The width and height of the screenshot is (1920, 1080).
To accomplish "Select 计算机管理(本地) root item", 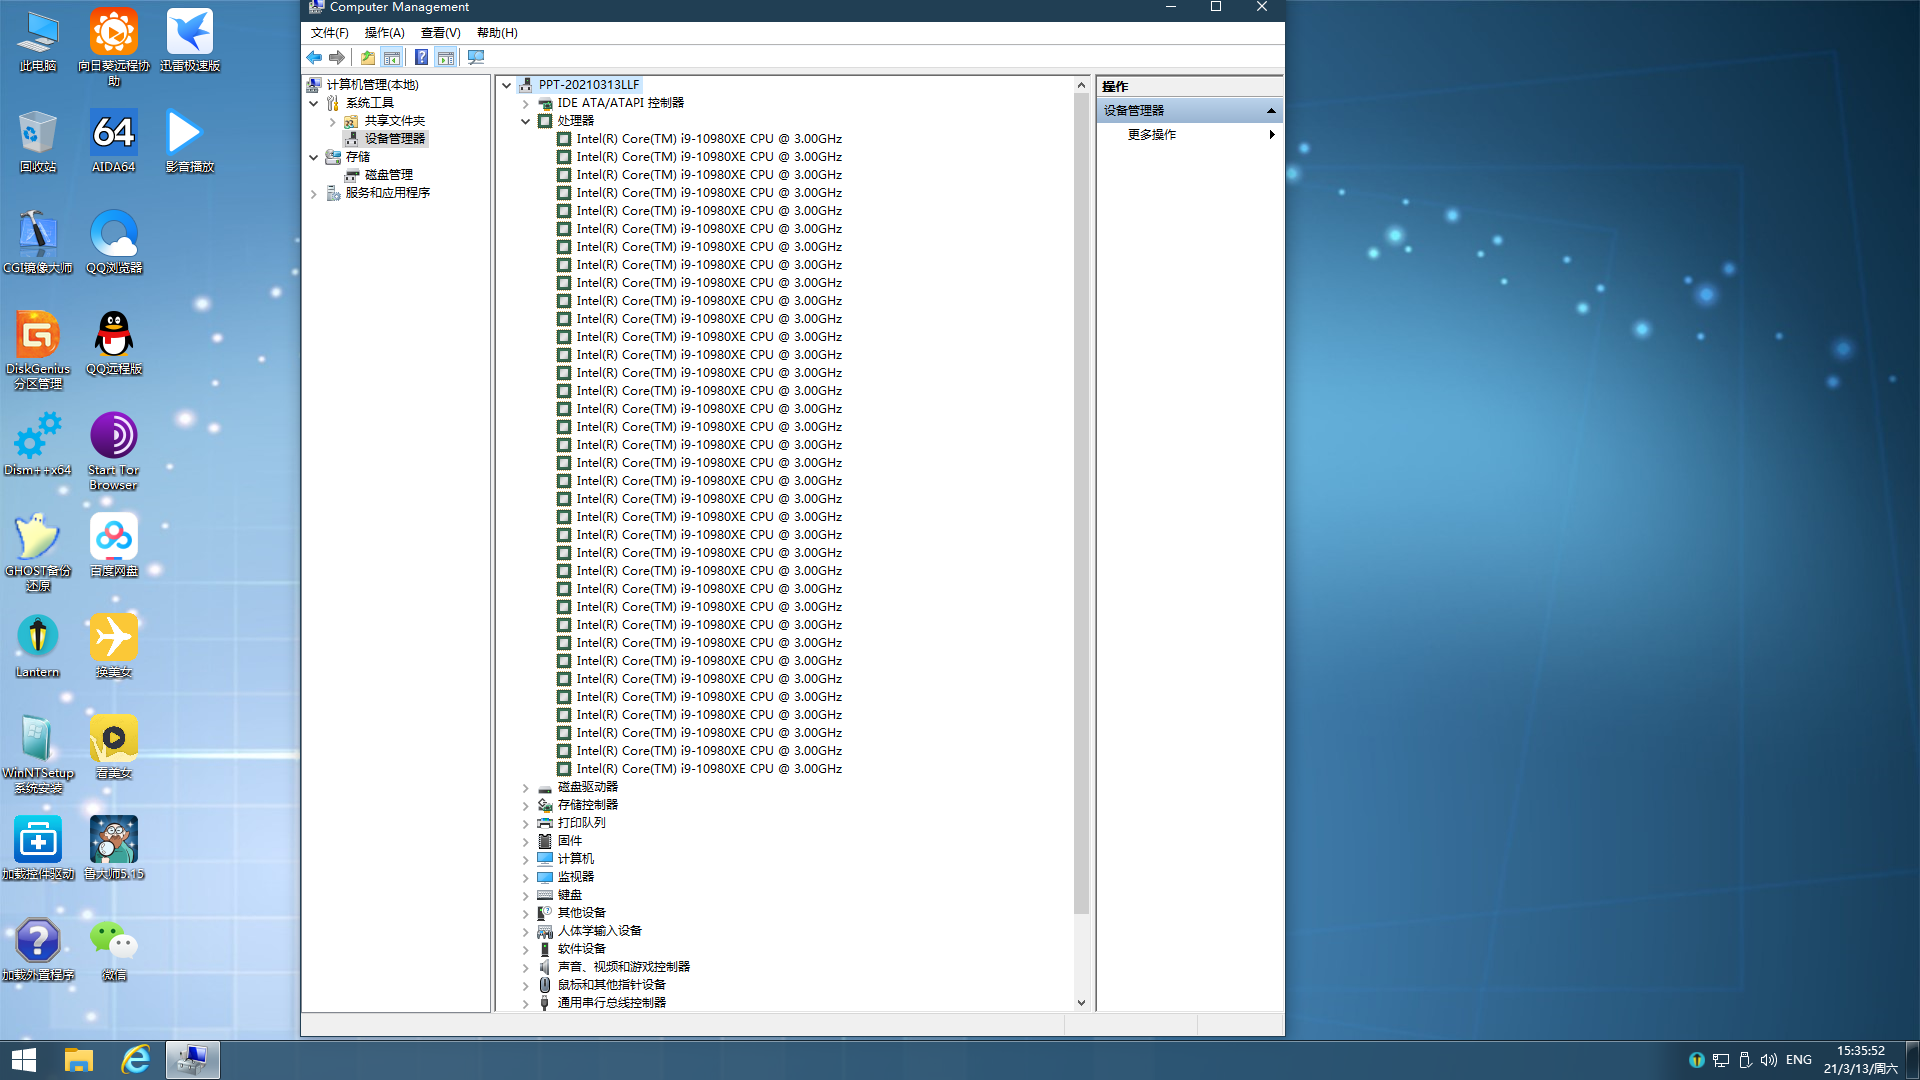I will 372,85.
